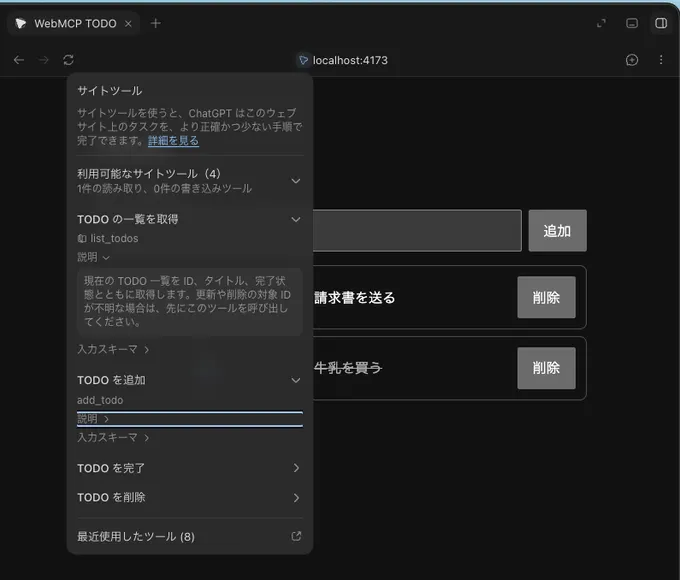Screen dimensions: 680x580
Task: Click the list_todos tool name
Action: point(114,239)
